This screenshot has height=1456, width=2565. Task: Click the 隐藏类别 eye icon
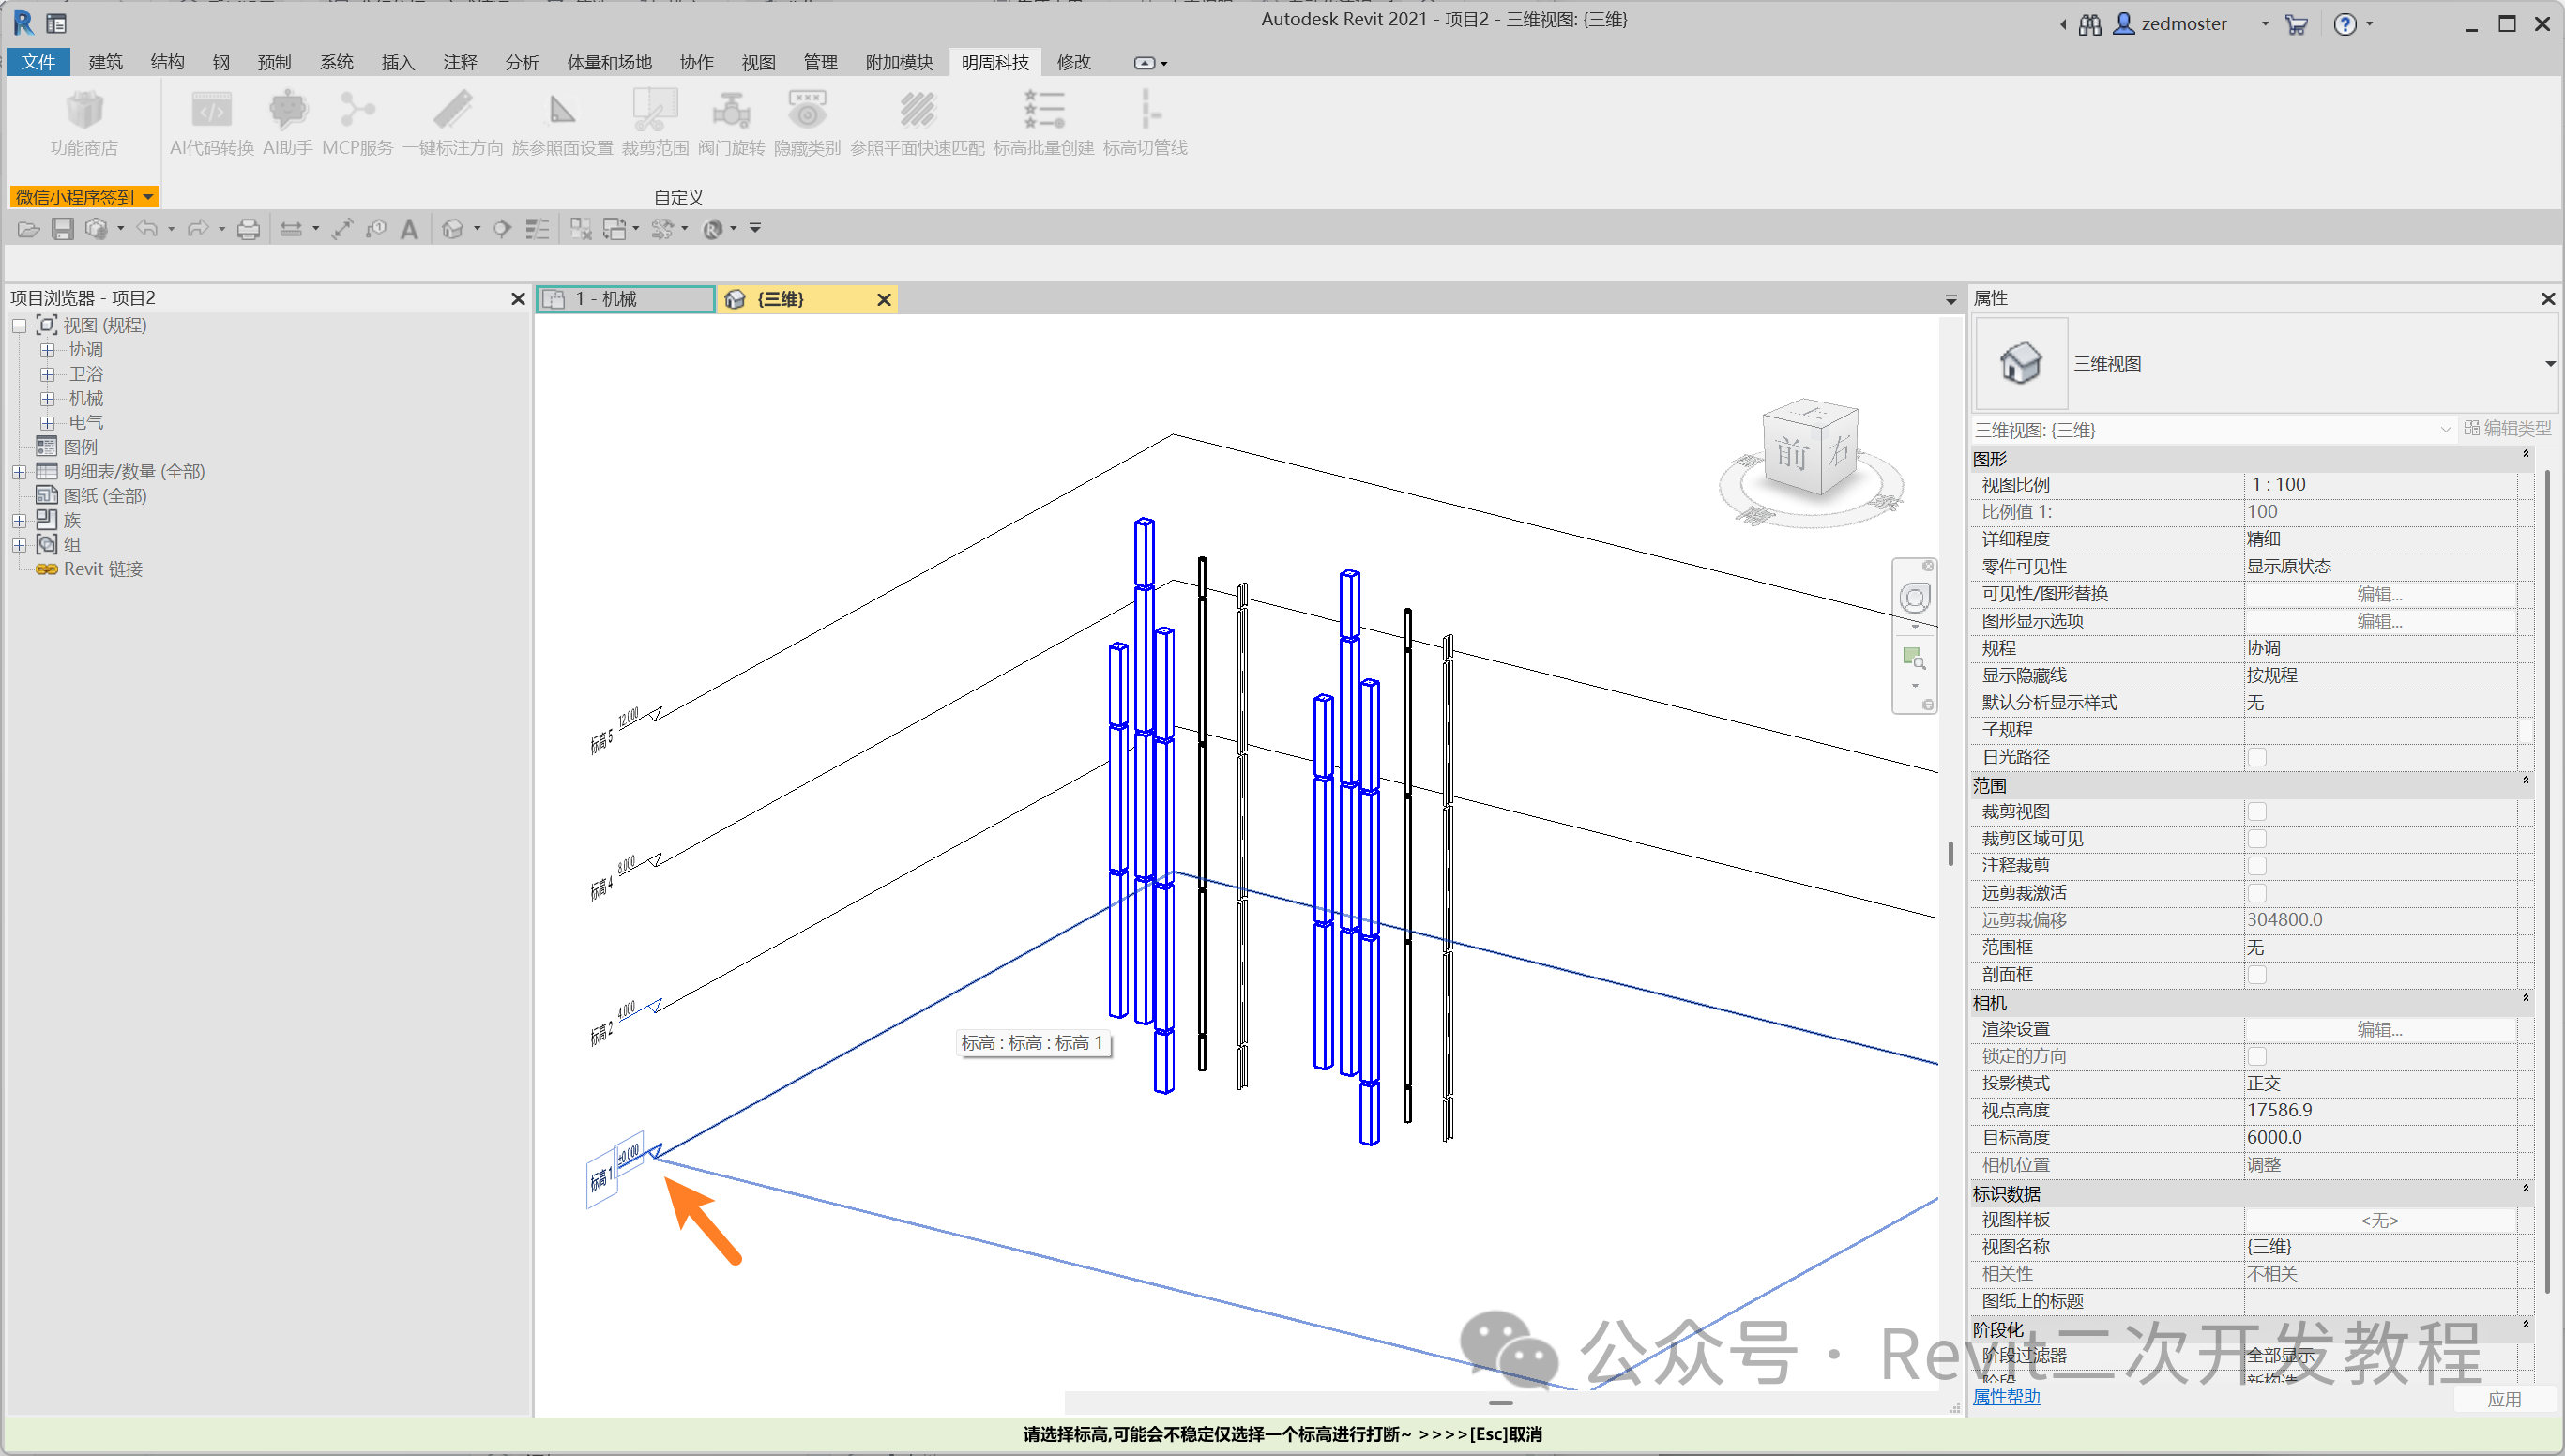[x=806, y=112]
